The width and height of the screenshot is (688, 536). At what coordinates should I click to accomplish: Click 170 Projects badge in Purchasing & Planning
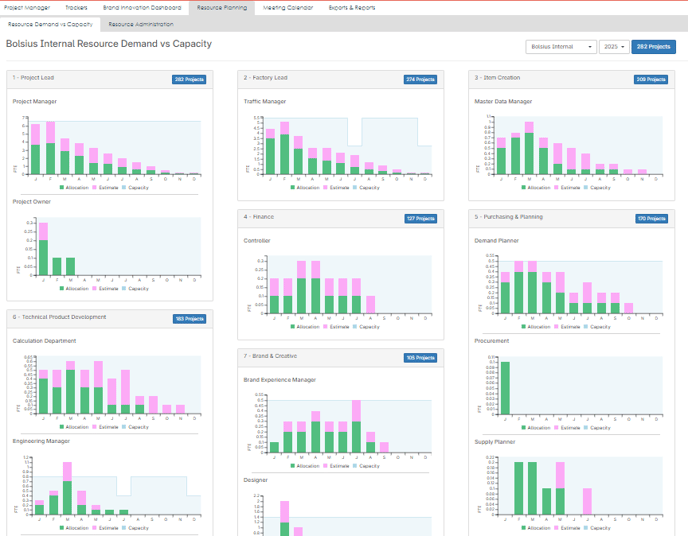point(652,218)
